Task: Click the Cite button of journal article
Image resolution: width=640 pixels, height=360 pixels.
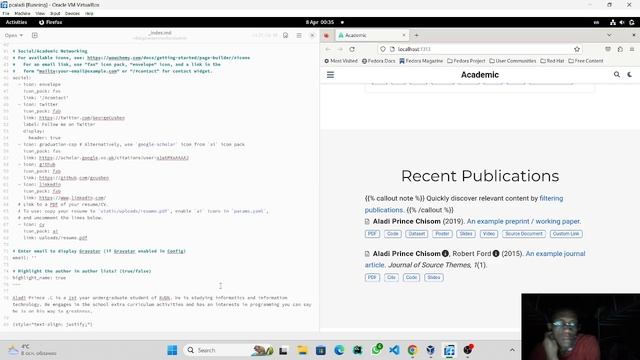Action: coord(391,278)
